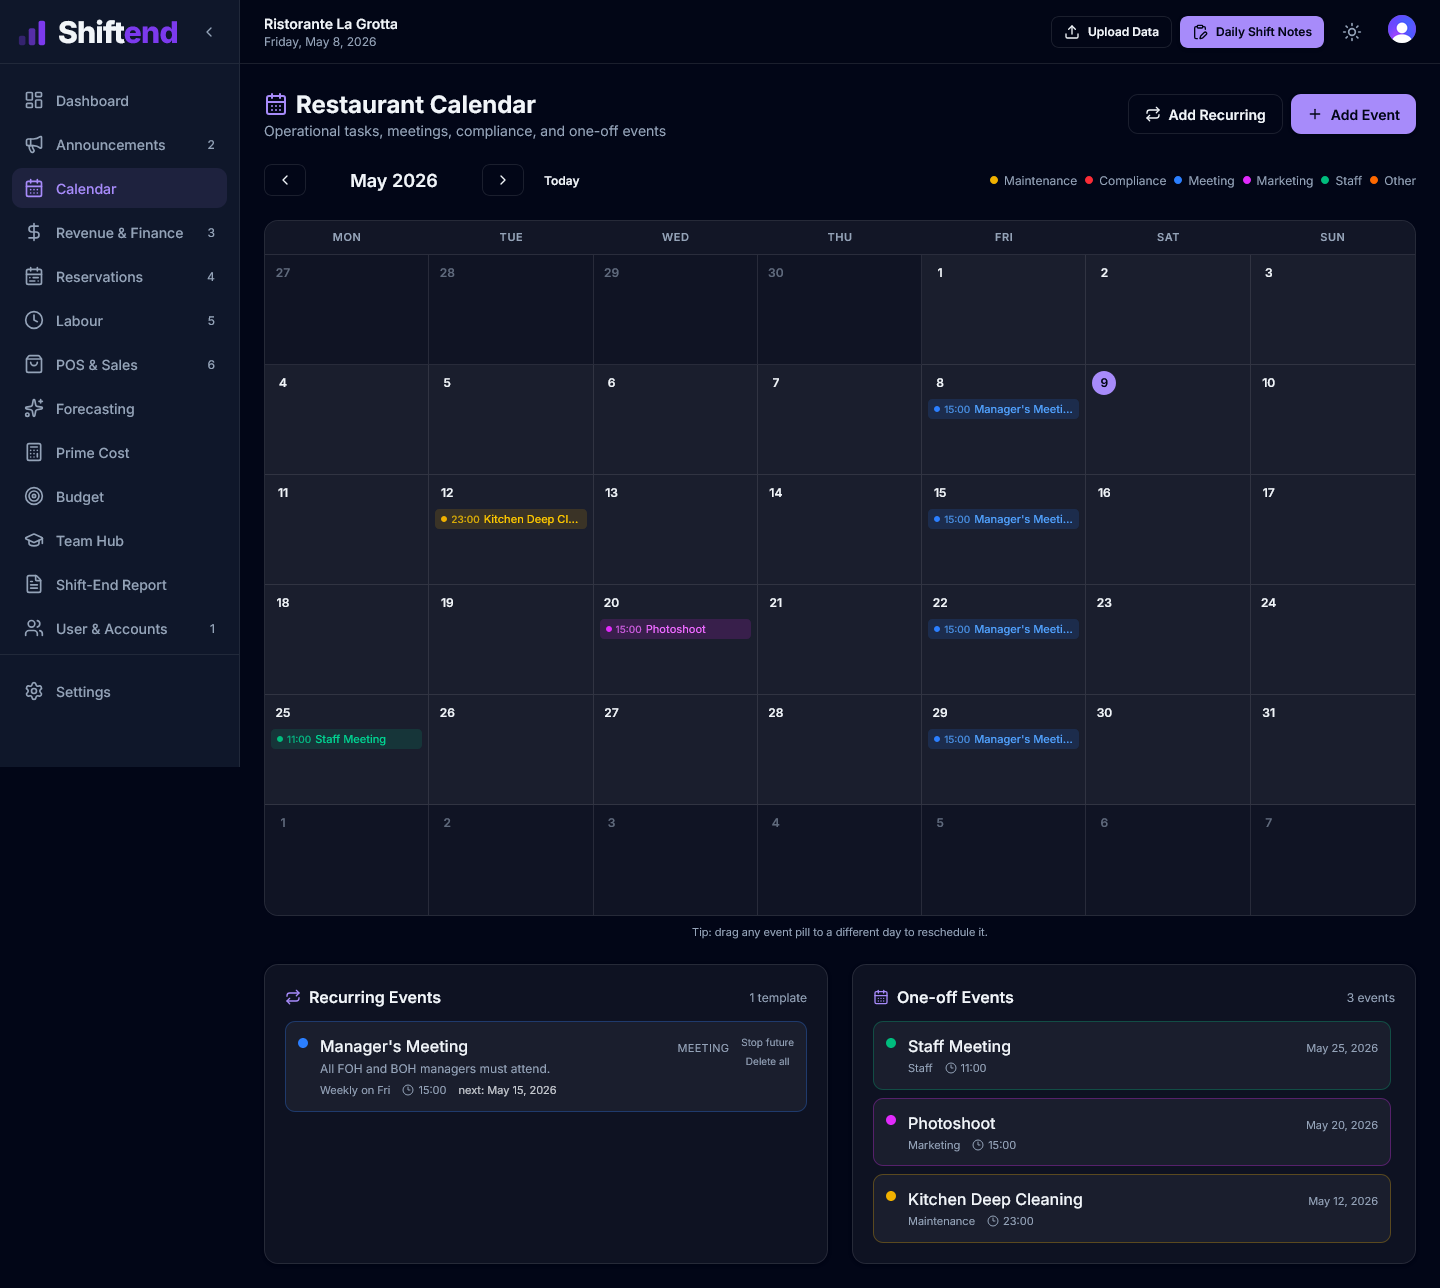Click the Labour clock icon

tap(34, 320)
